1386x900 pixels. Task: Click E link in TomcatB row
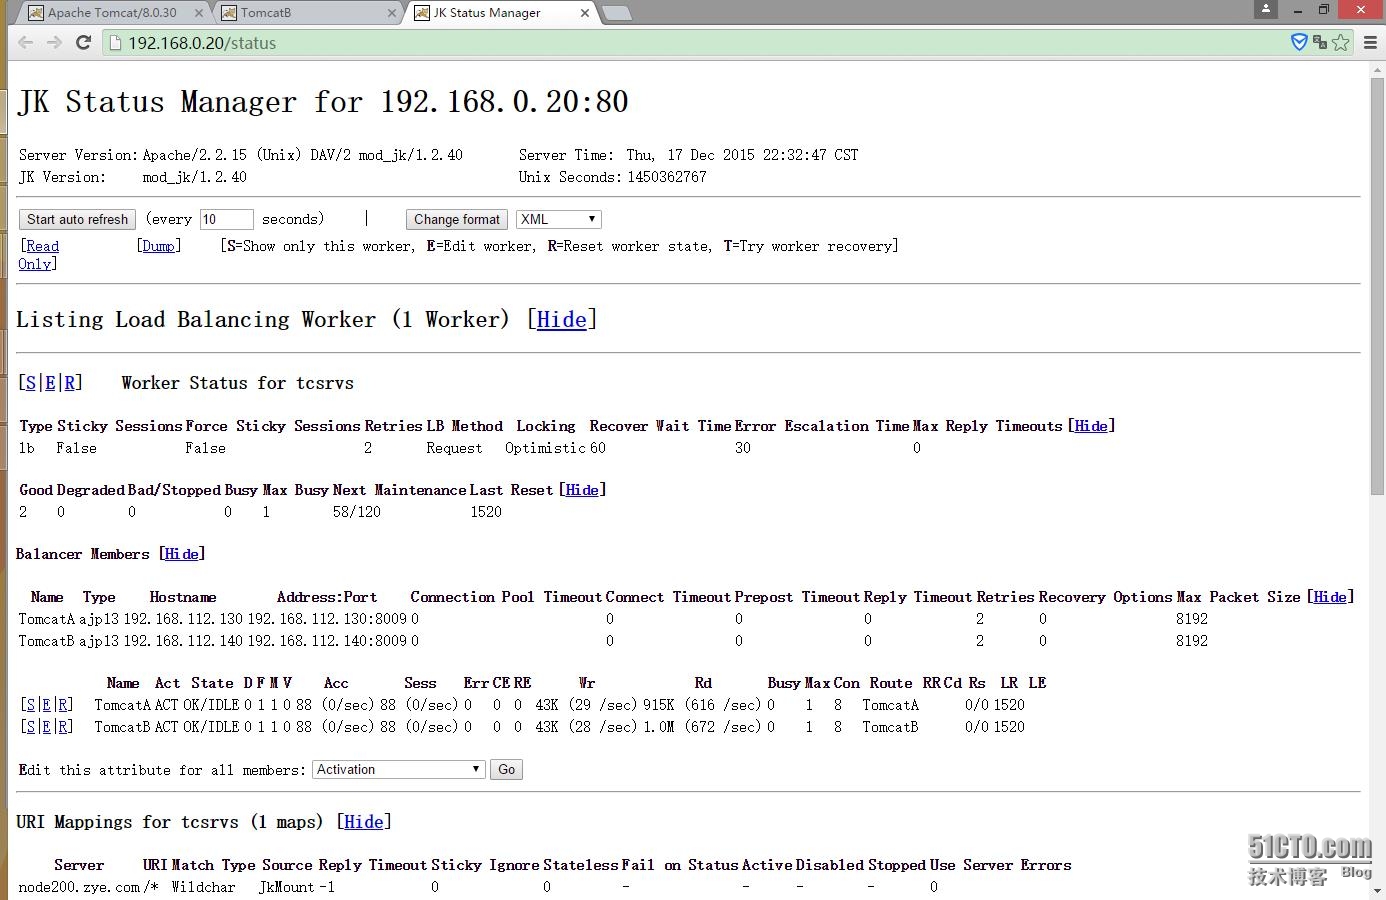click(x=46, y=727)
